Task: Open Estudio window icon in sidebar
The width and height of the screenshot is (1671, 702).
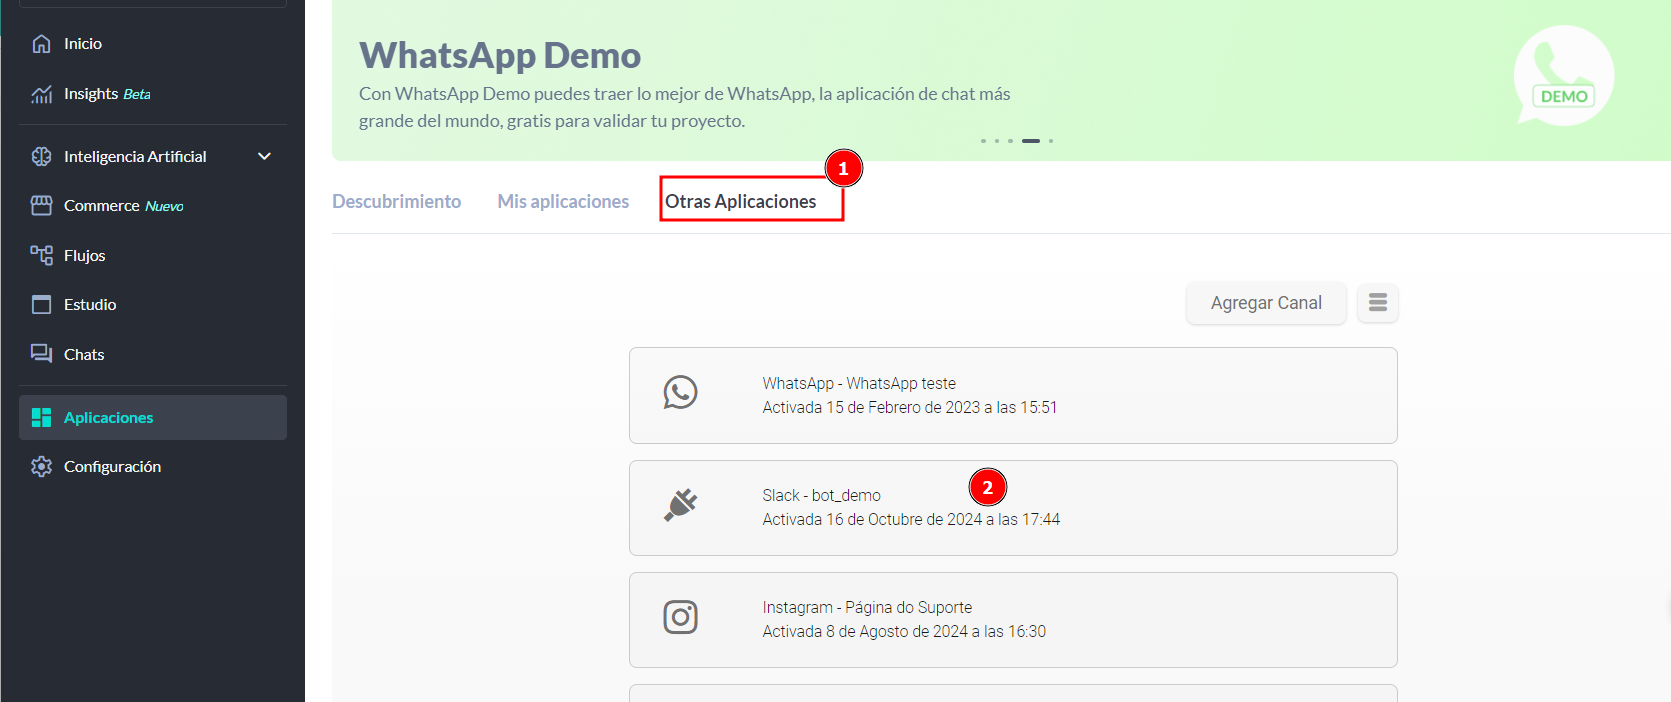Action: click(x=41, y=305)
